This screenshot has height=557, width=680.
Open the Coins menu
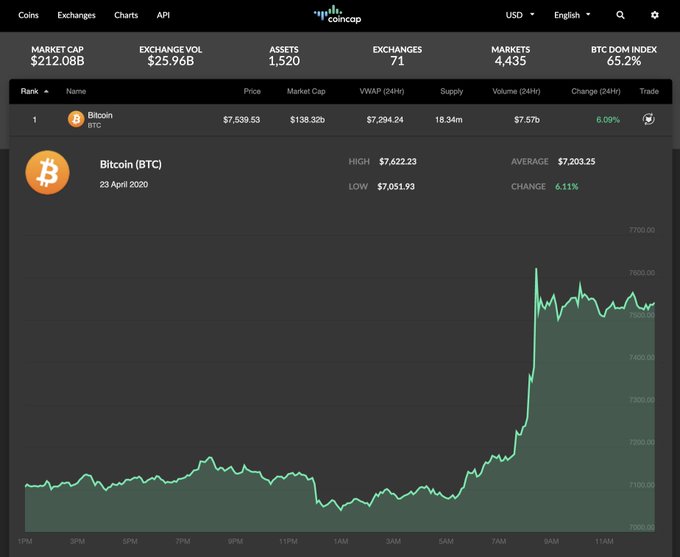28,15
